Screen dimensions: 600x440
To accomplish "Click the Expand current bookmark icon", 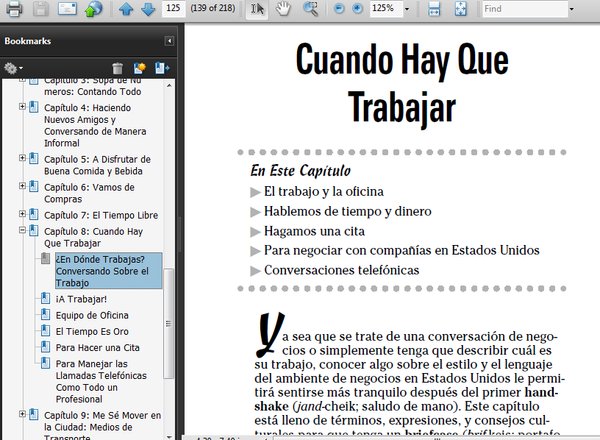I will (x=162, y=68).
